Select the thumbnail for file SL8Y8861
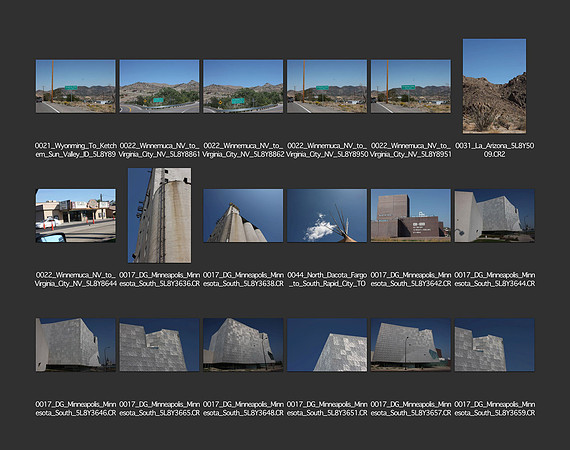The image size is (570, 450). point(159,87)
